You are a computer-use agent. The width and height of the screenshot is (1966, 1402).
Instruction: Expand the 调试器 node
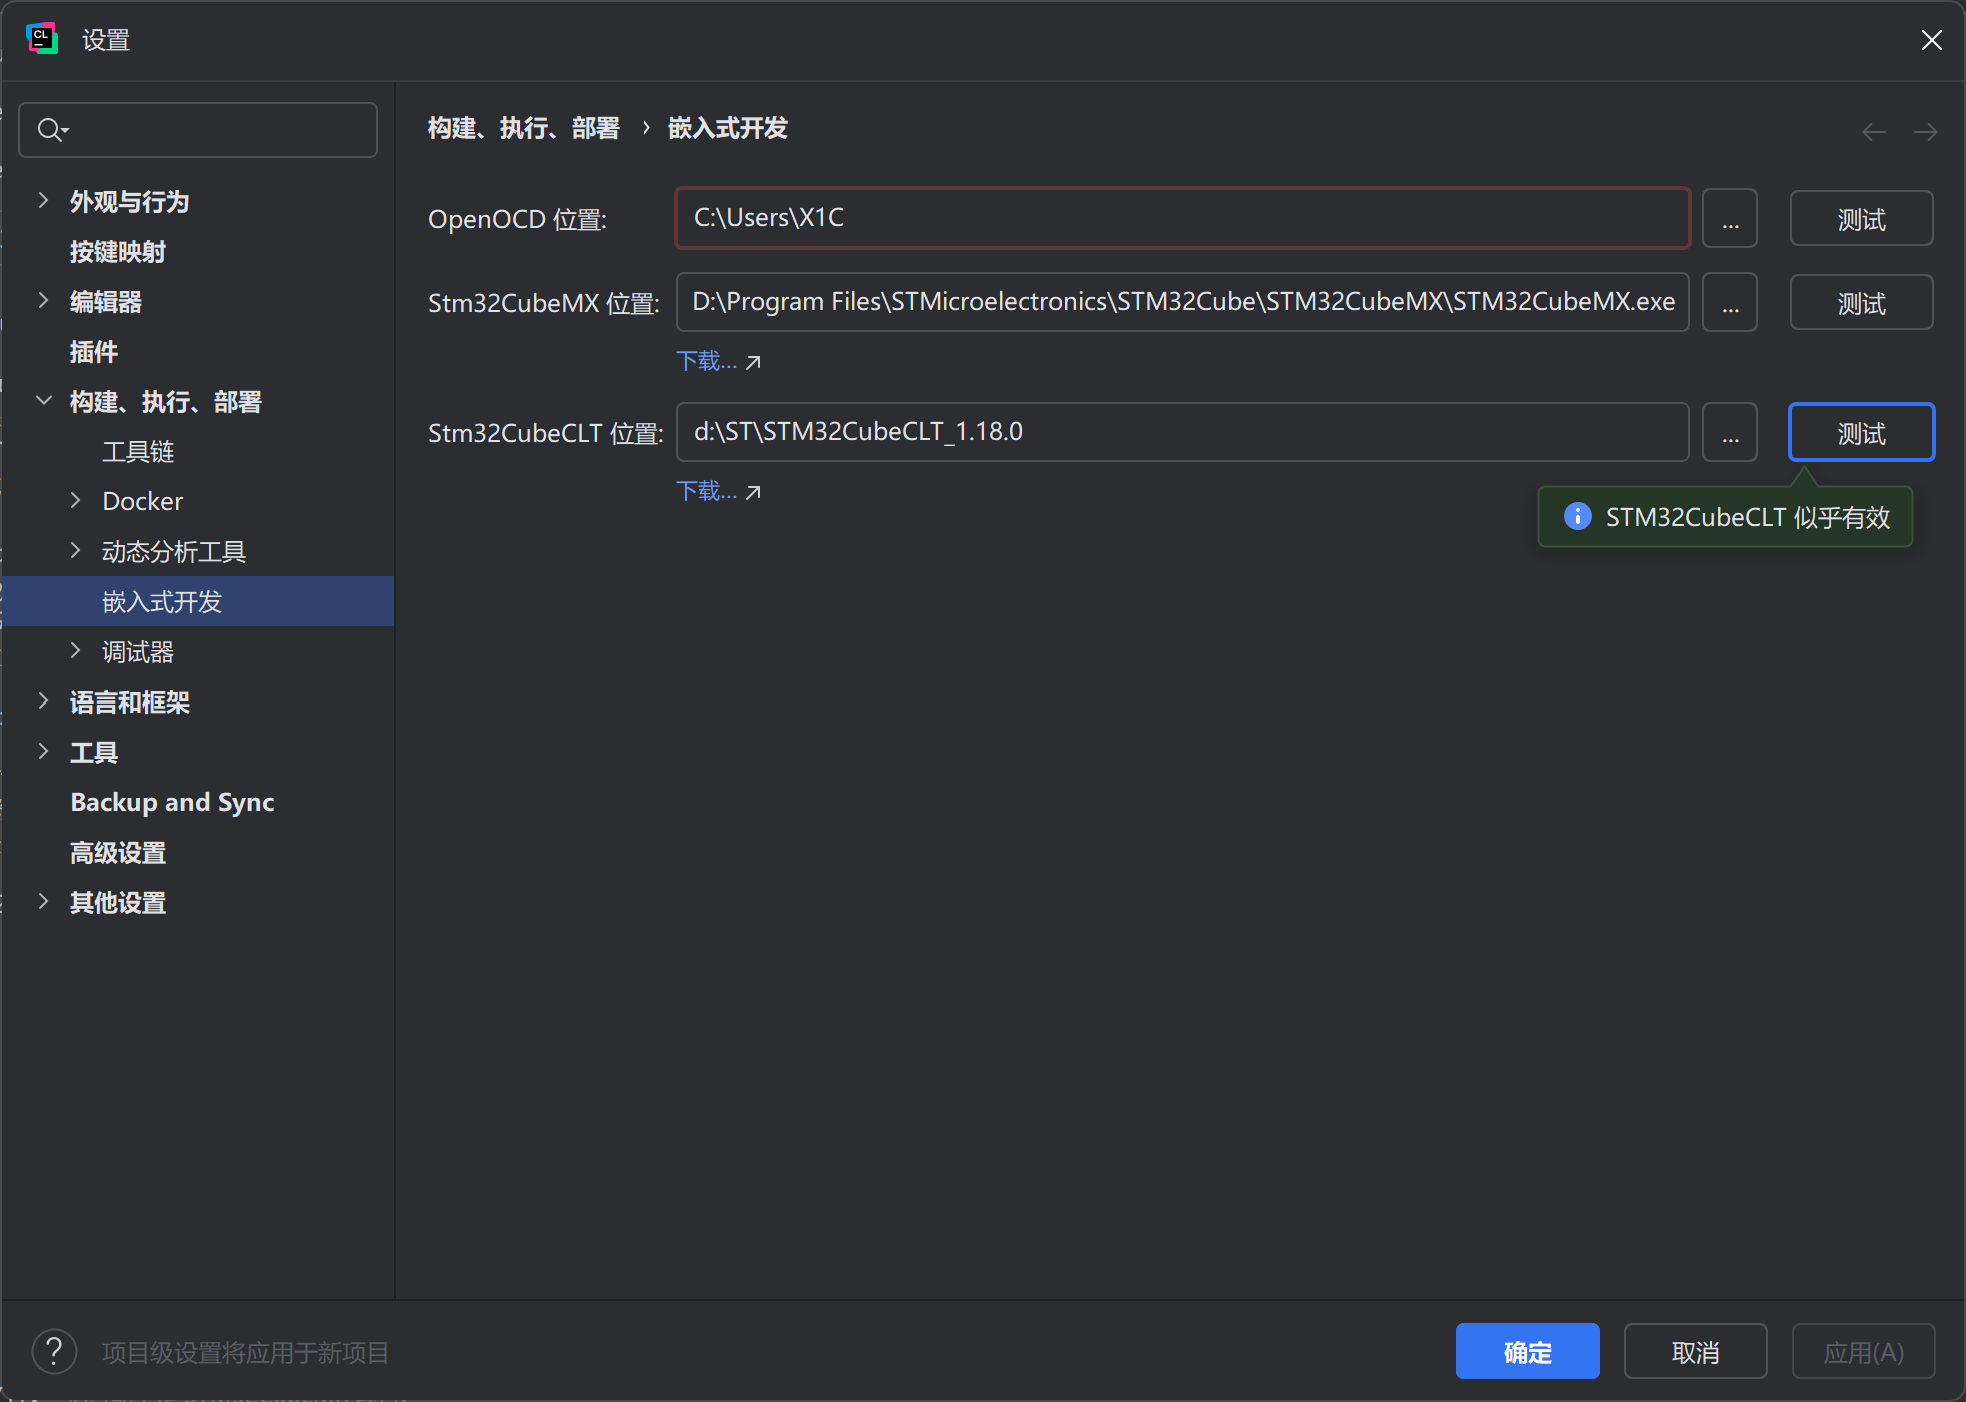click(x=75, y=651)
